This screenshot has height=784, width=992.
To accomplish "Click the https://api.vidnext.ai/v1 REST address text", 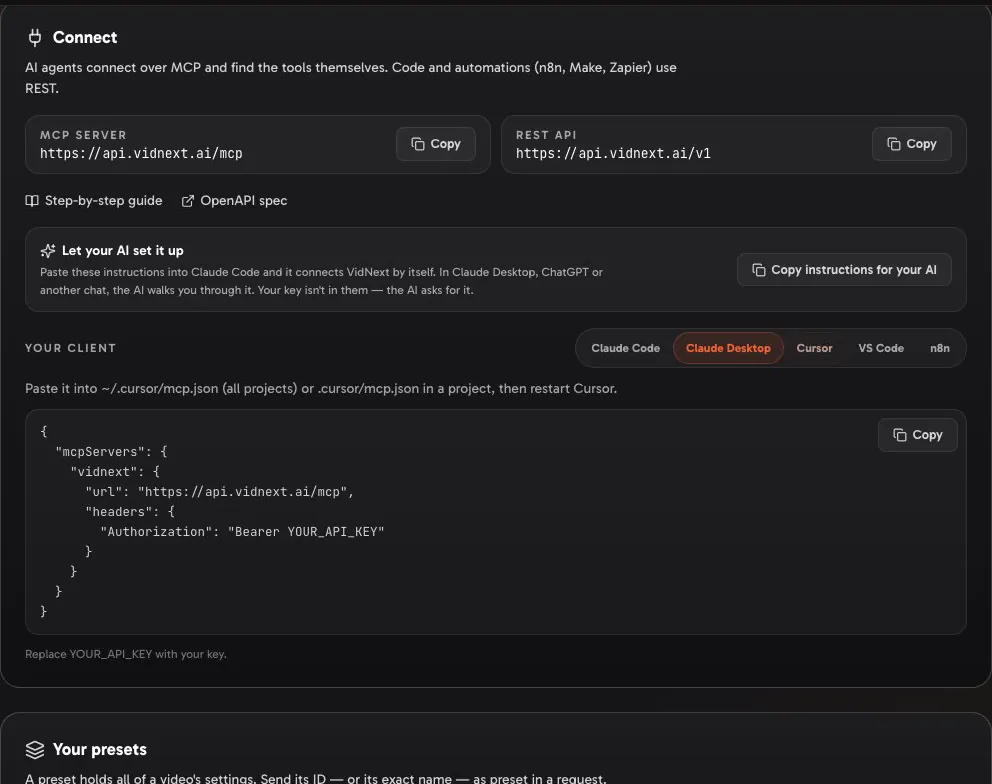I will [613, 153].
